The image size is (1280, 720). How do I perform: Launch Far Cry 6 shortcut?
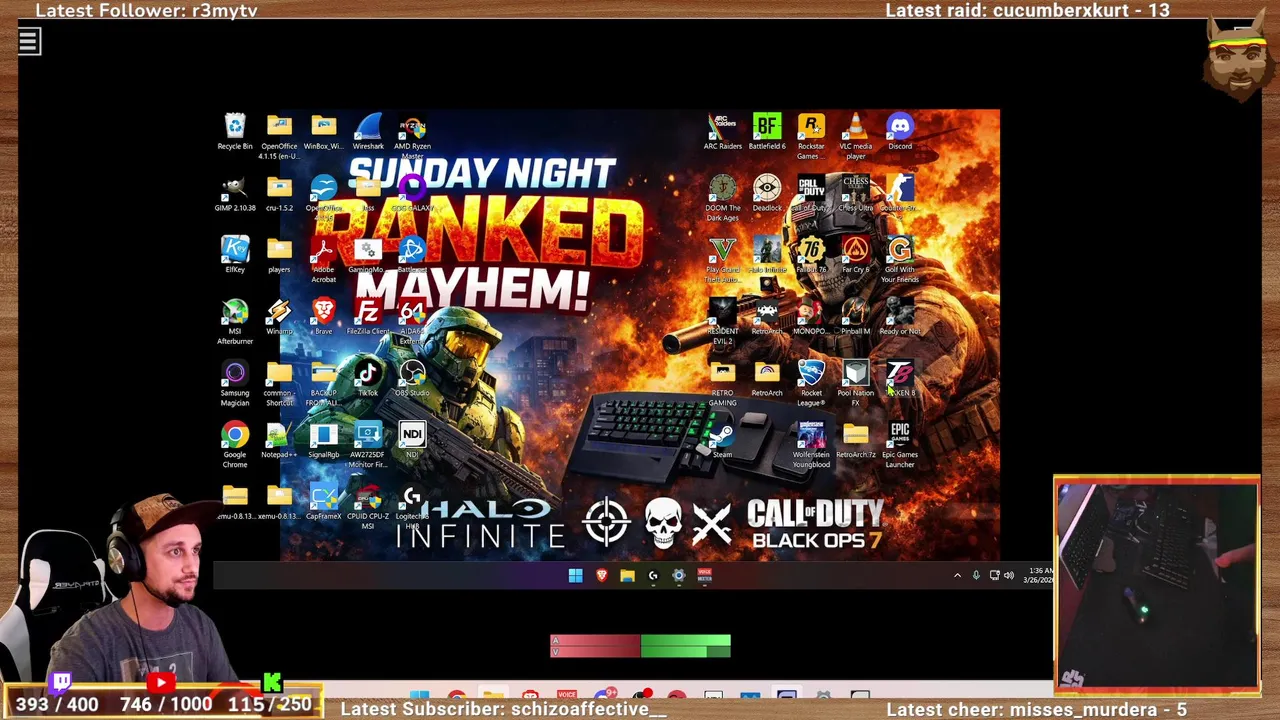click(855, 255)
